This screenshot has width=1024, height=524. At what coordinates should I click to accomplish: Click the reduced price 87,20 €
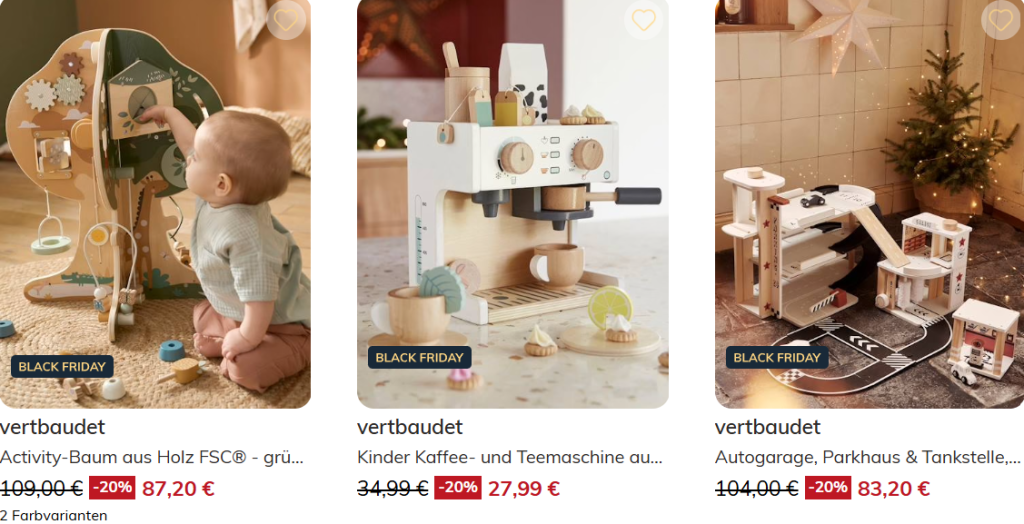point(178,489)
